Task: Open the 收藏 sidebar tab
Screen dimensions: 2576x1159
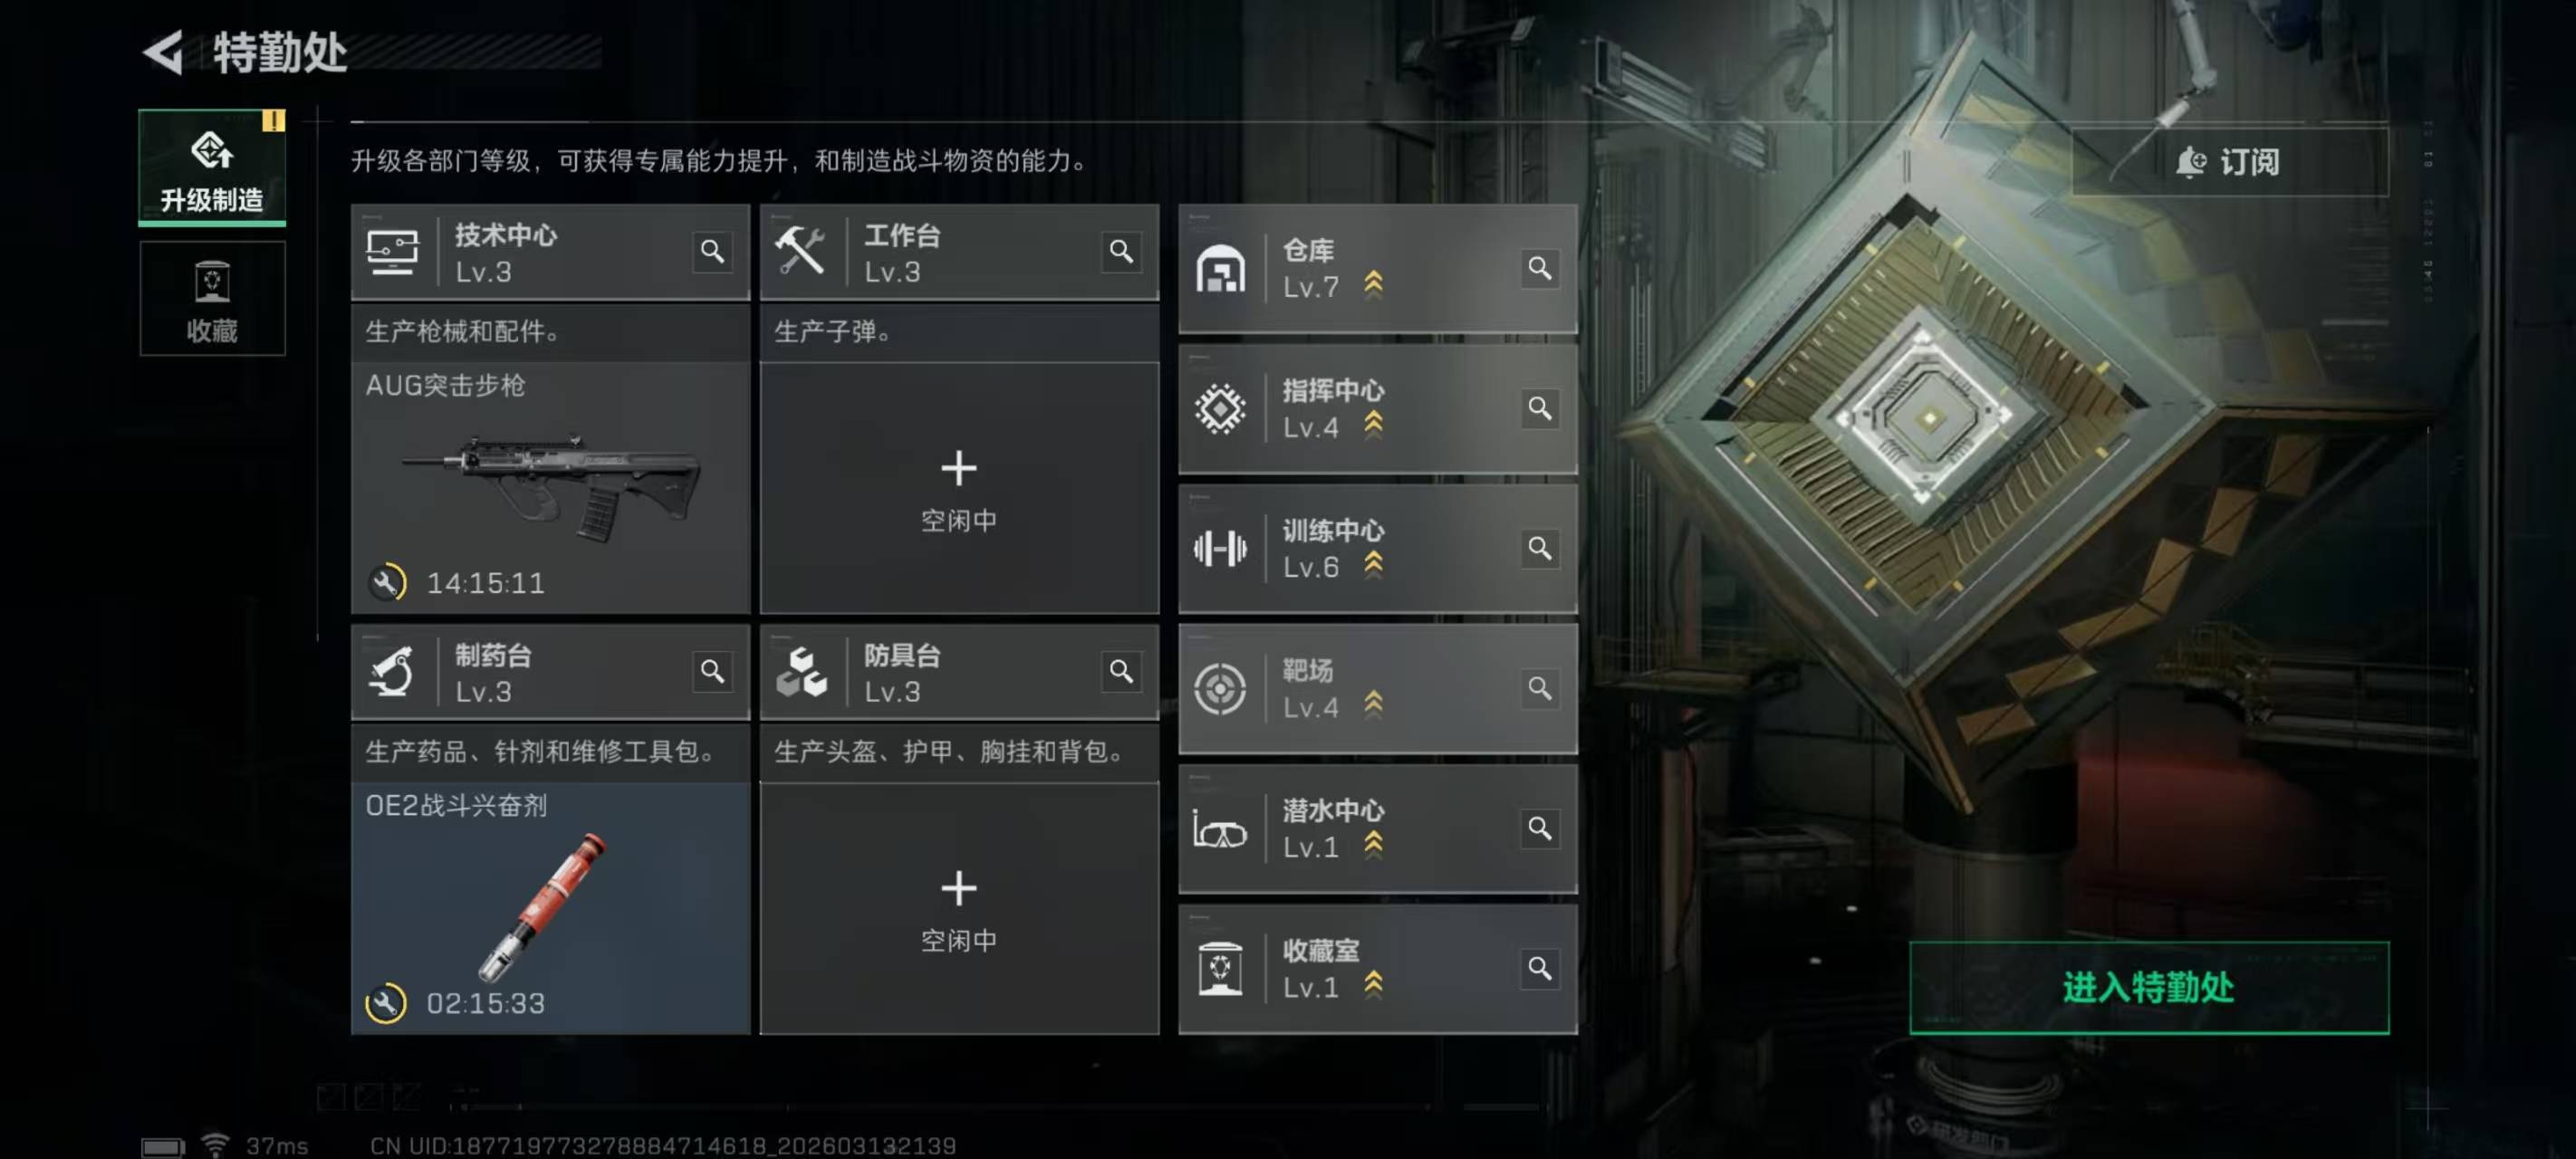Action: 212,298
